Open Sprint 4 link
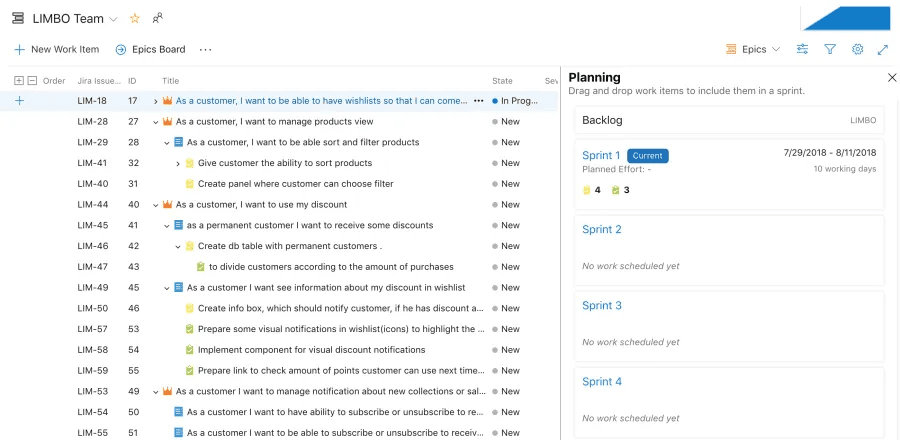 click(602, 381)
